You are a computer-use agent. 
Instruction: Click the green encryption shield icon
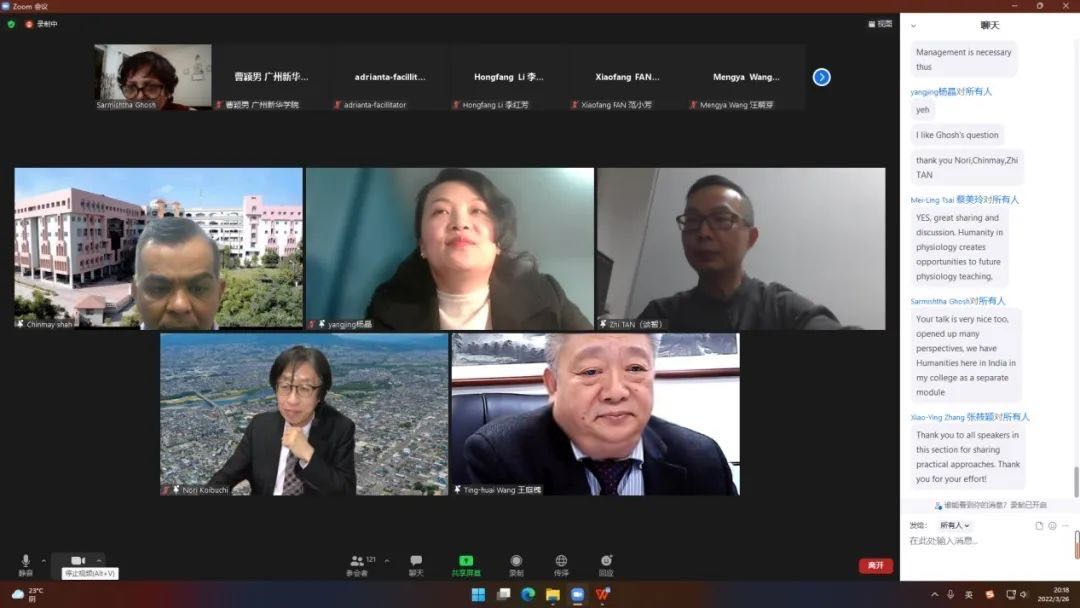point(11,24)
